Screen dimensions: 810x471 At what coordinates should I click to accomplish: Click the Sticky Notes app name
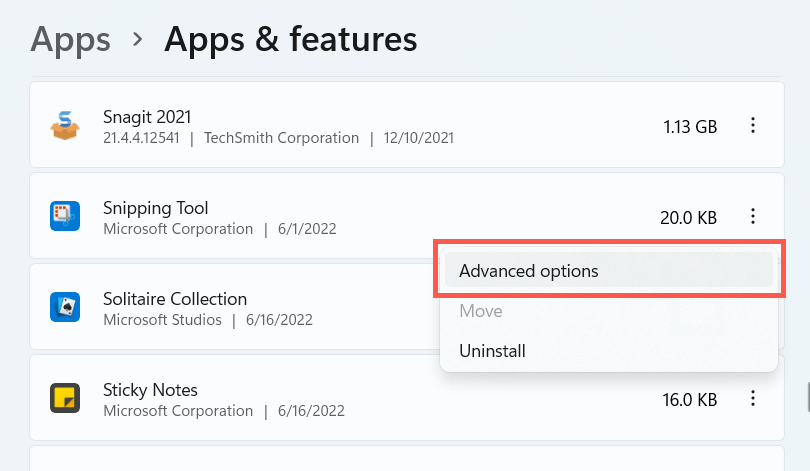pyautogui.click(x=150, y=389)
